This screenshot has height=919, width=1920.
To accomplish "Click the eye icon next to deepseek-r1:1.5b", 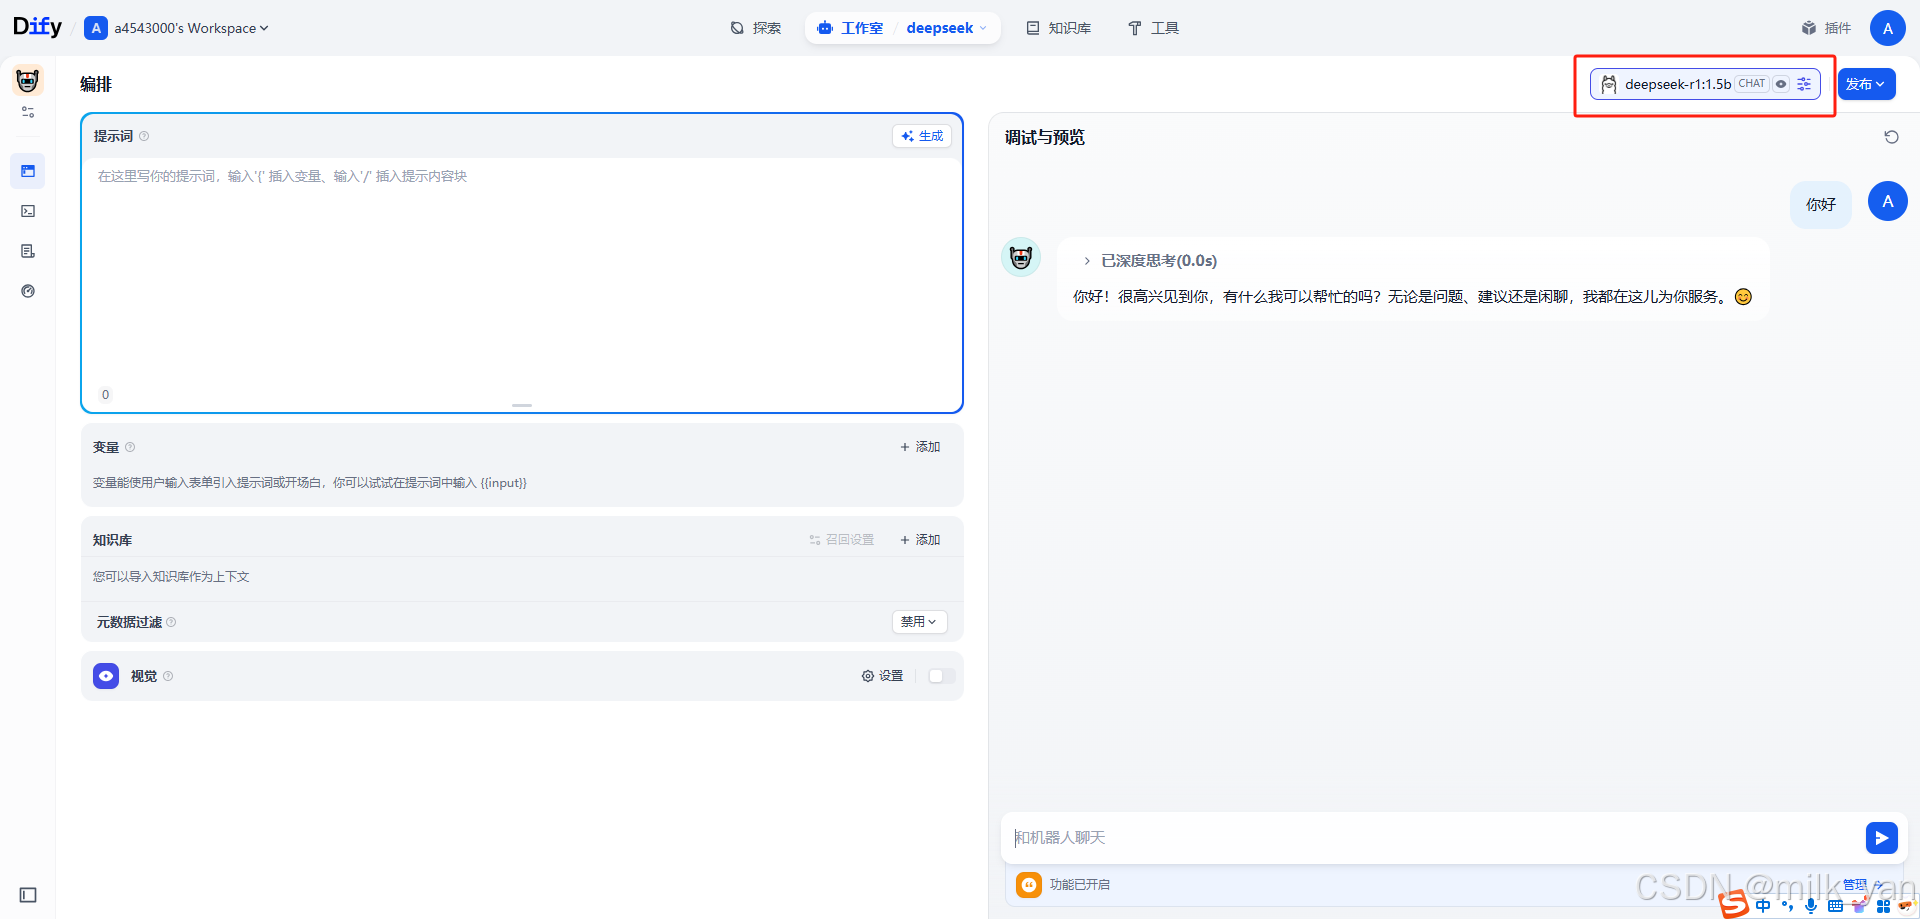I will click(x=1781, y=84).
